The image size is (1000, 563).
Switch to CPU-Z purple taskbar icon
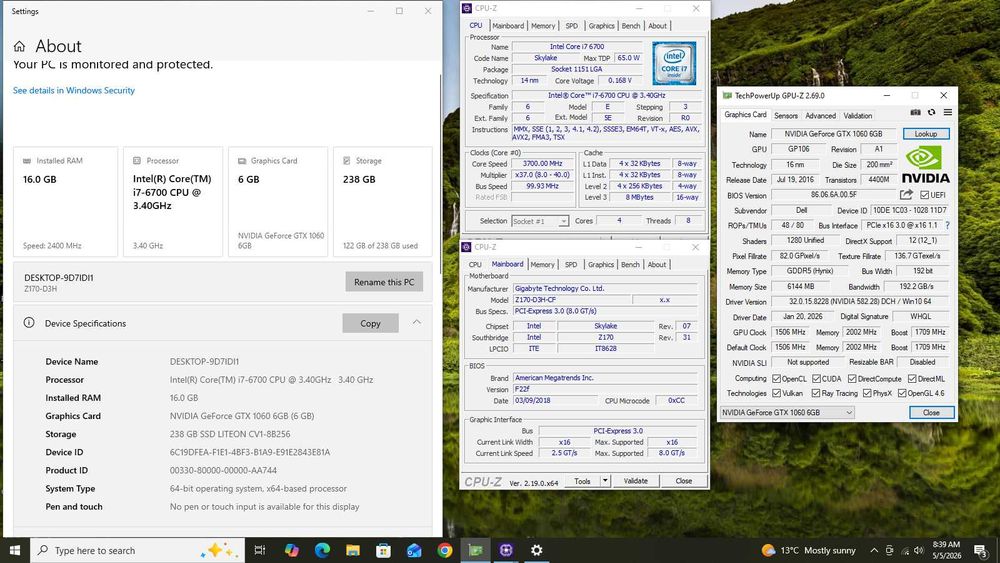[506, 550]
